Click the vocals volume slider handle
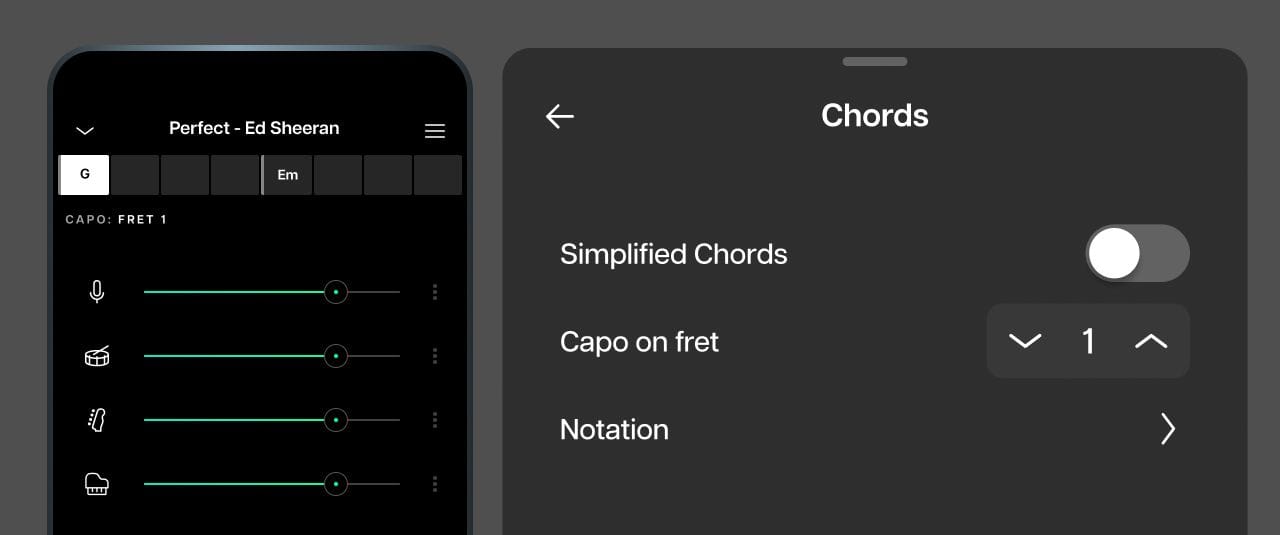The width and height of the screenshot is (1280, 535). (x=336, y=292)
